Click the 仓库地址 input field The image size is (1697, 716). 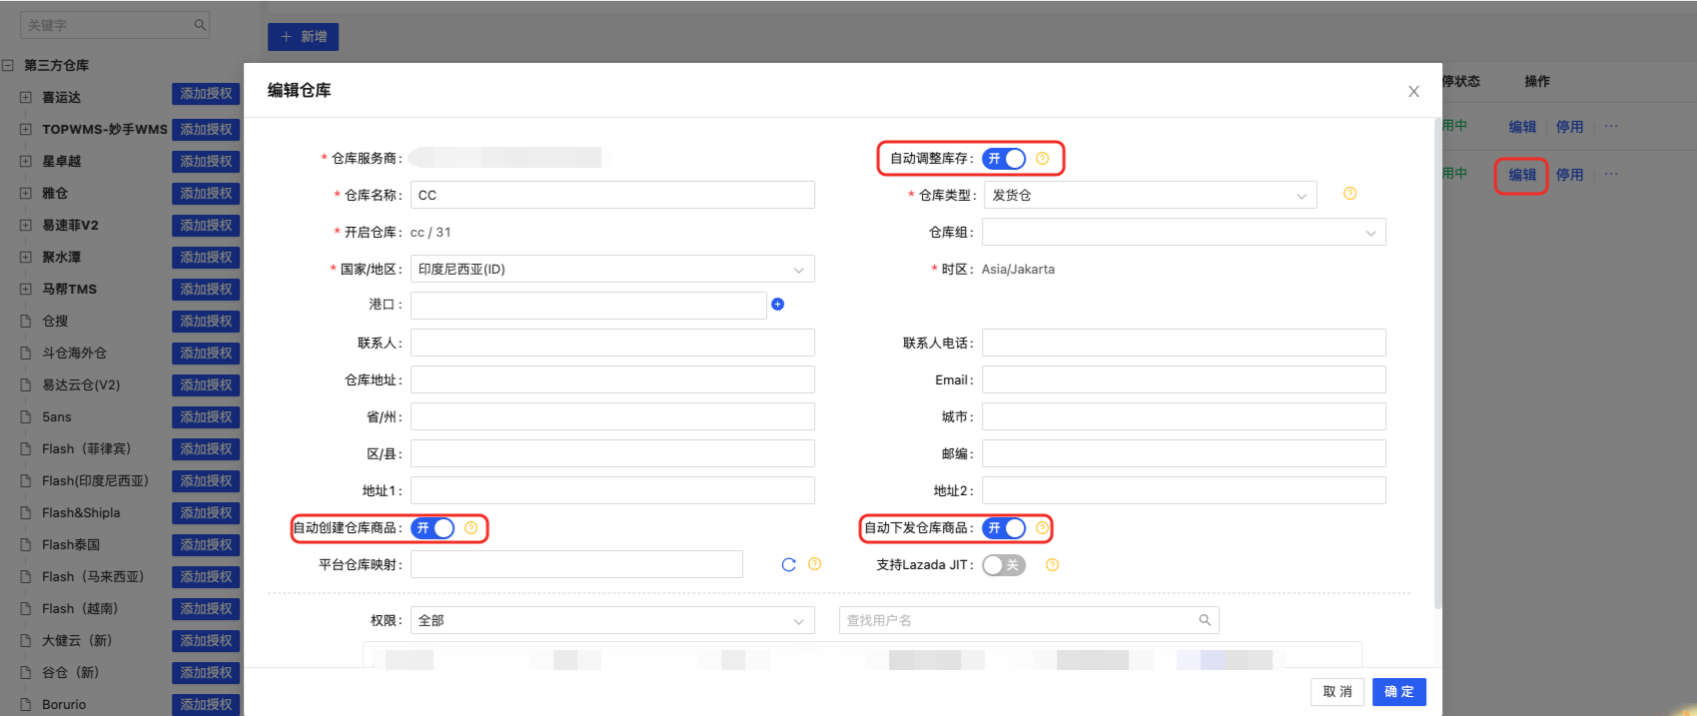pos(612,380)
